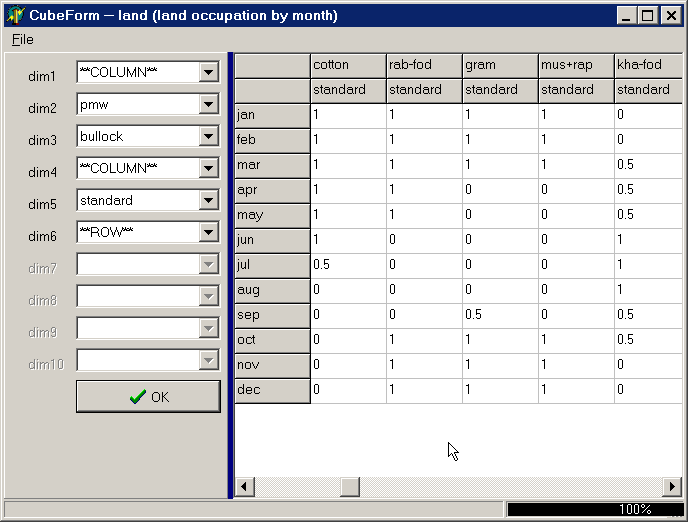
Task: Select the jul row header
Action: pos(272,265)
